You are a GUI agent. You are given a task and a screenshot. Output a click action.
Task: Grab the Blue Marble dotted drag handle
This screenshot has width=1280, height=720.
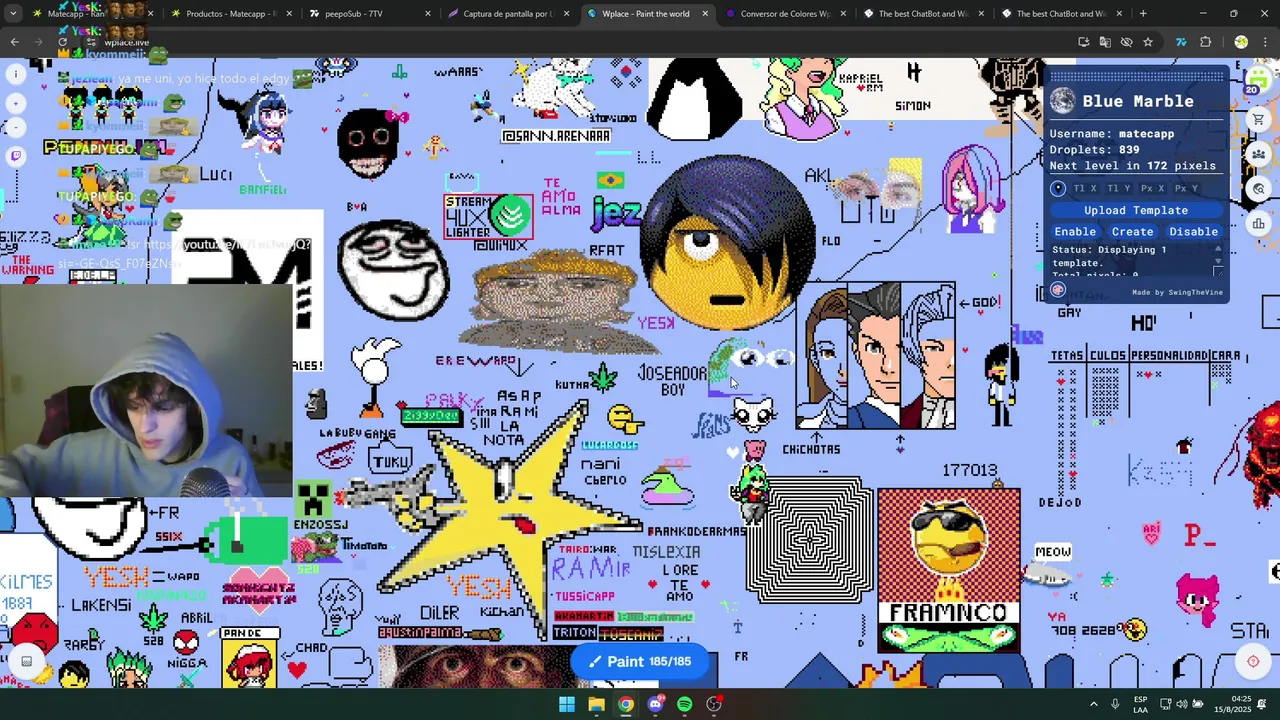click(1136, 76)
